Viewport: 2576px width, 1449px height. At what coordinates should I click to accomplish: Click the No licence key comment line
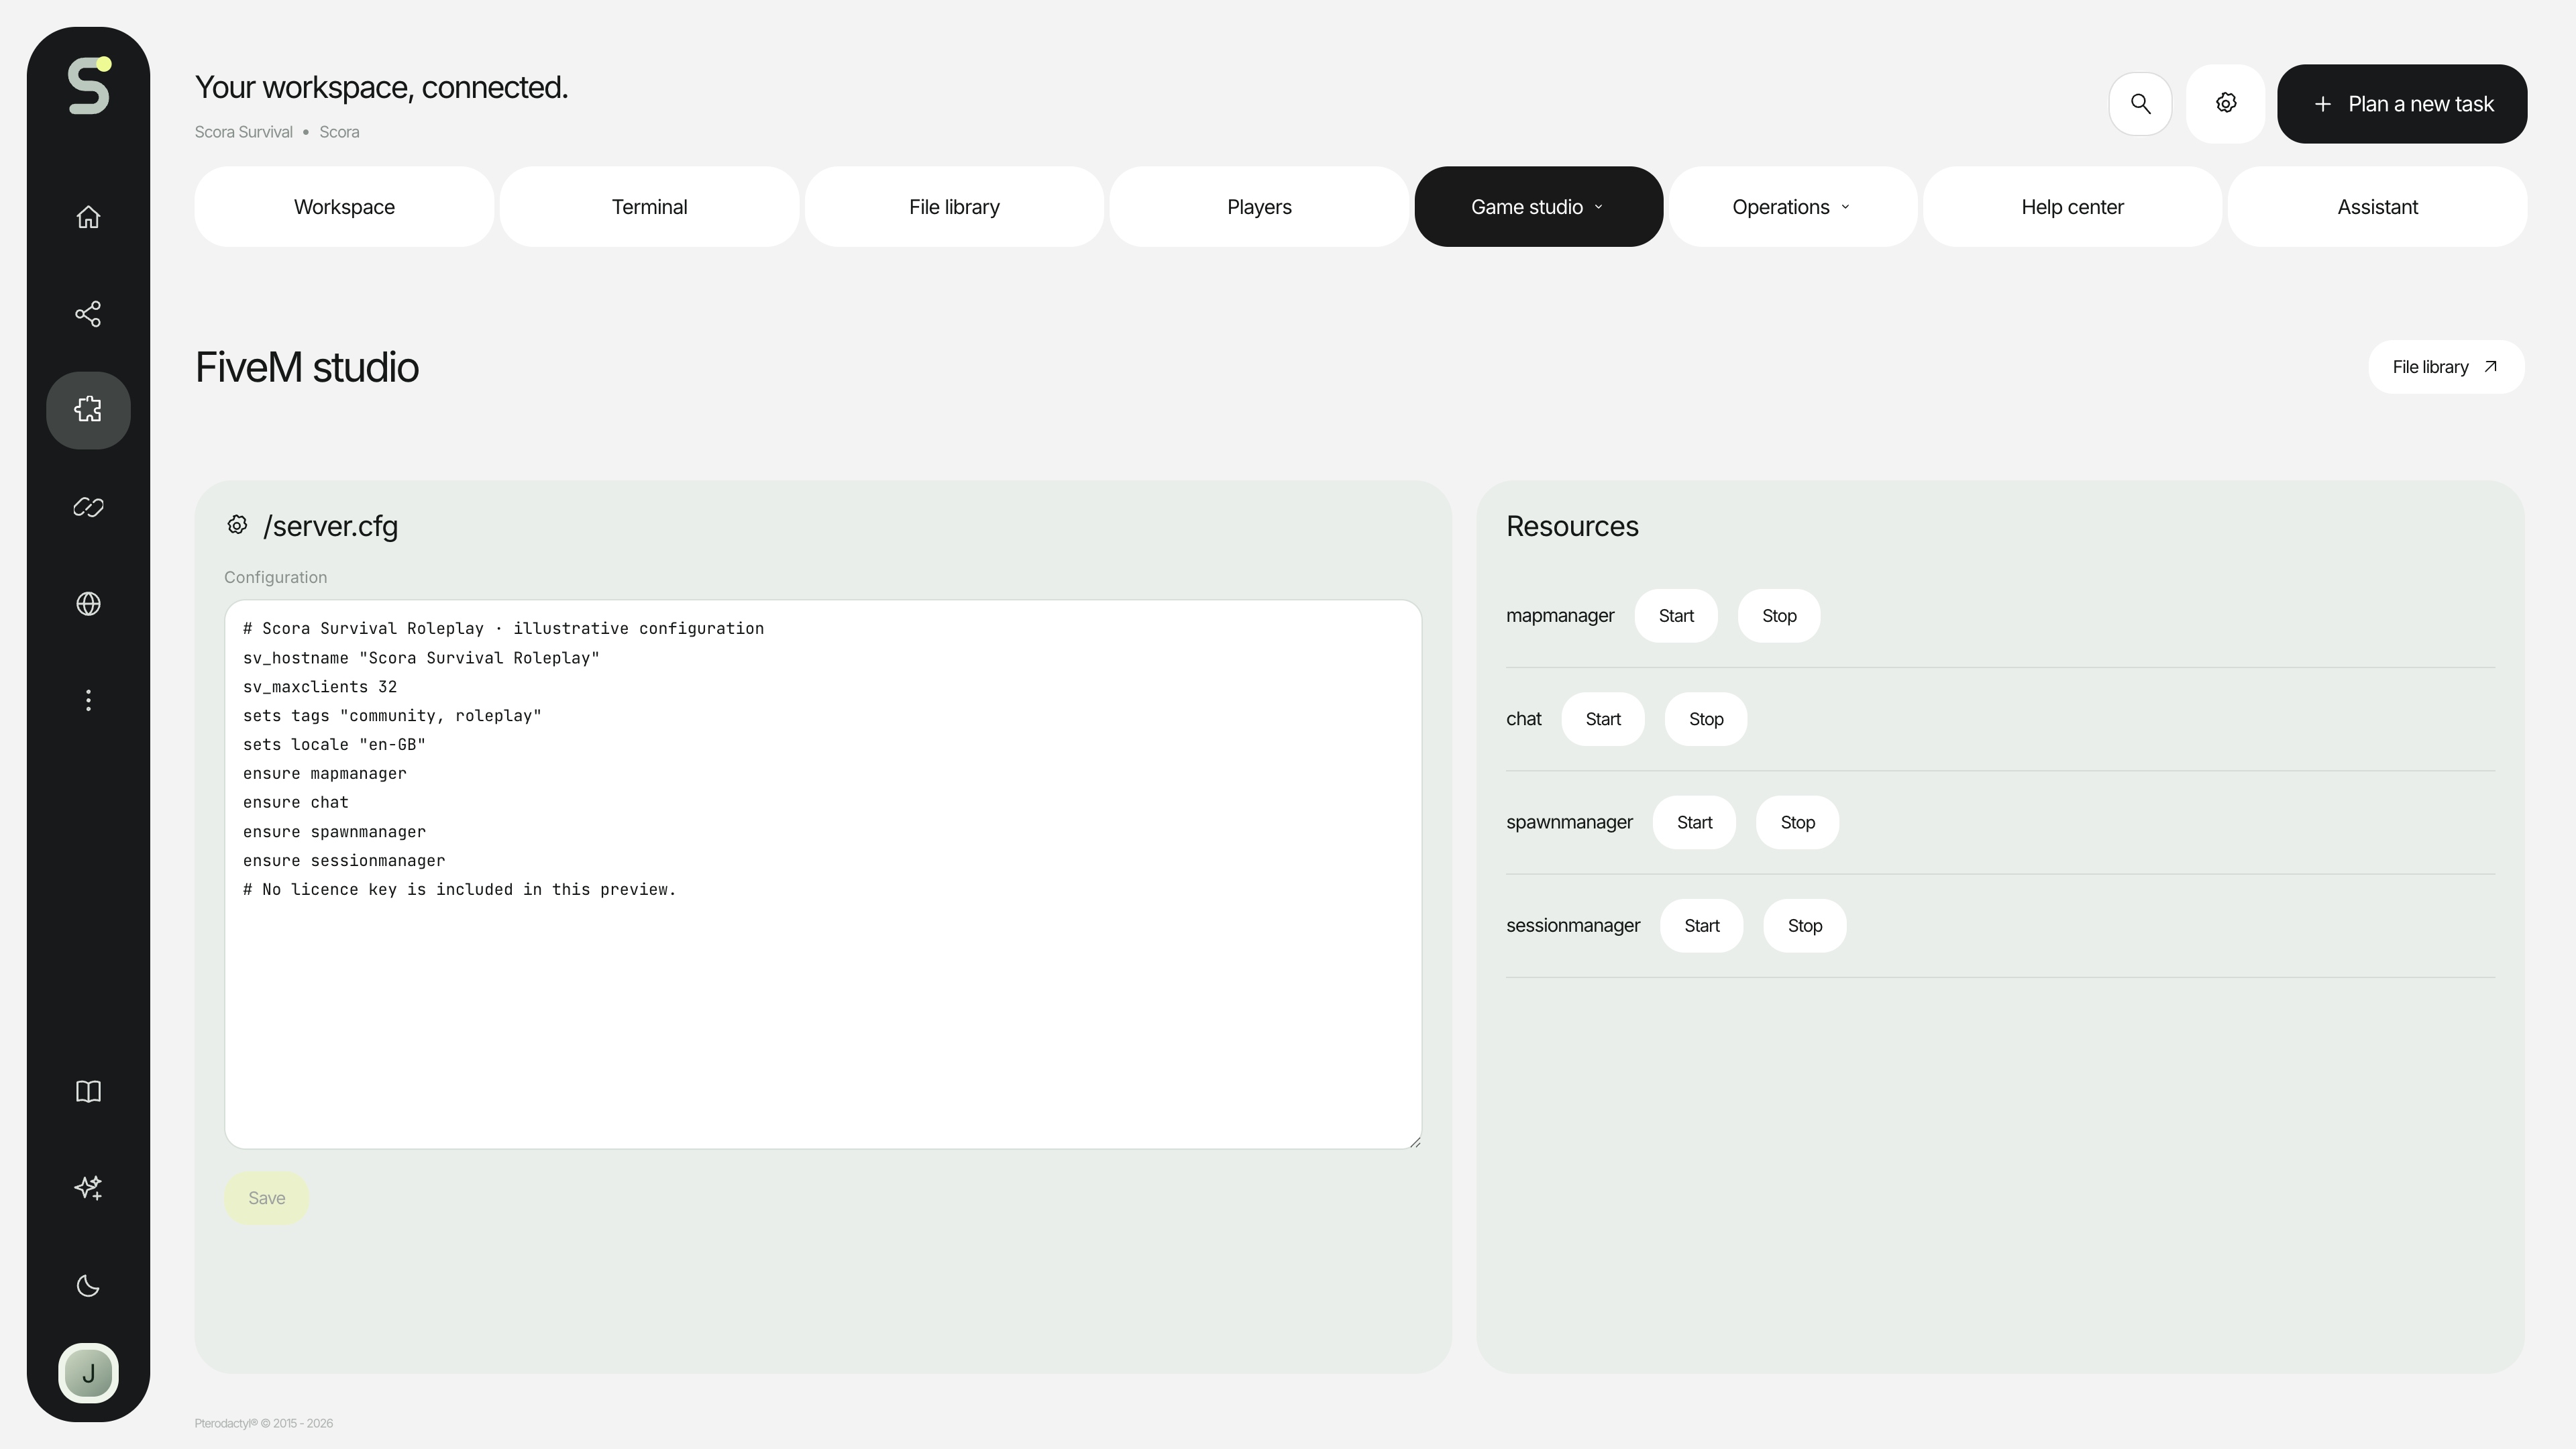click(x=460, y=890)
